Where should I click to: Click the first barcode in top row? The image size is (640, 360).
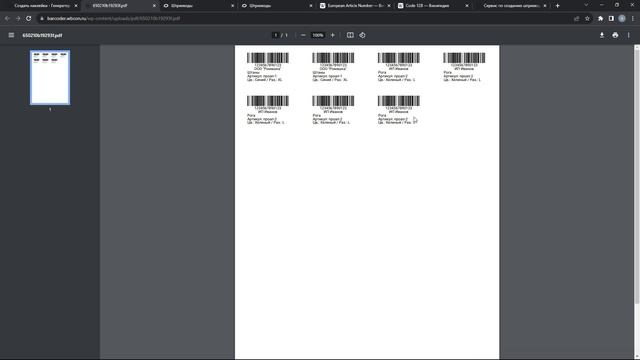[x=268, y=58]
